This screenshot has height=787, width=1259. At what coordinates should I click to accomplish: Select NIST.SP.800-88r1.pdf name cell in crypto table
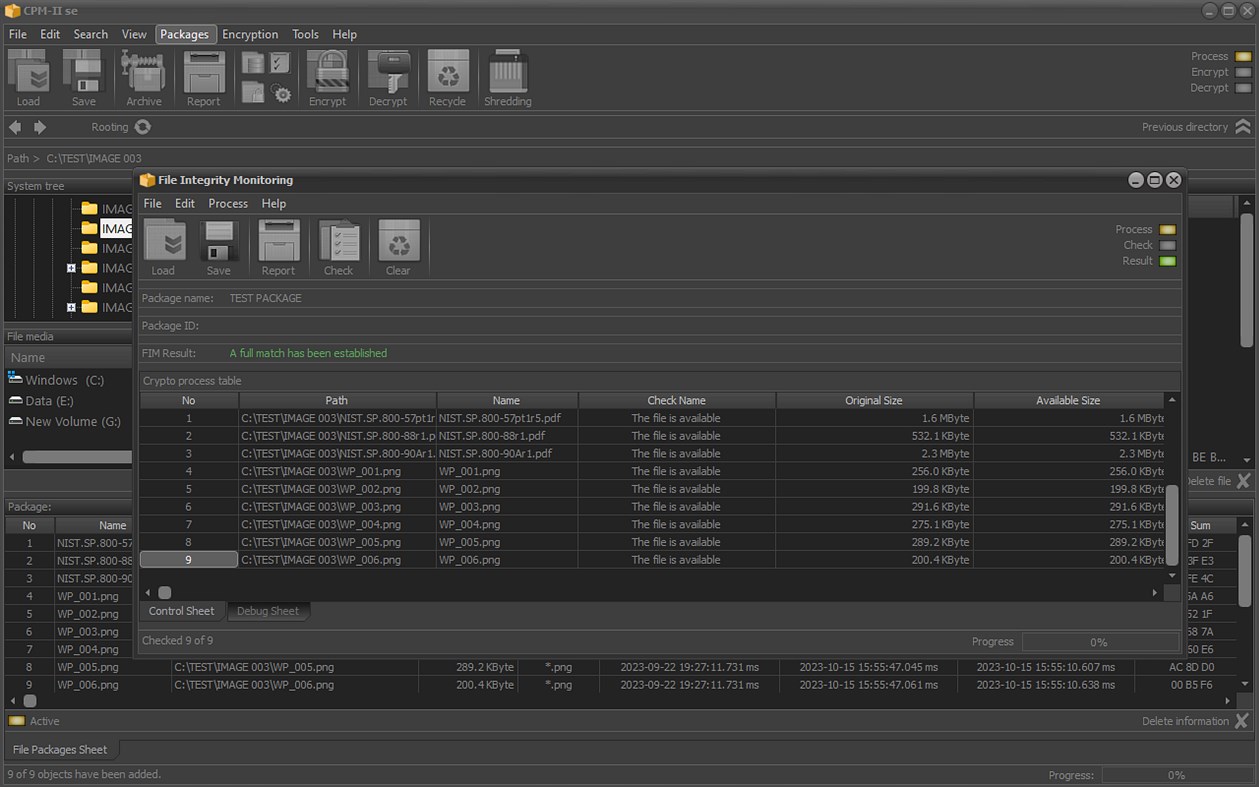click(x=507, y=436)
